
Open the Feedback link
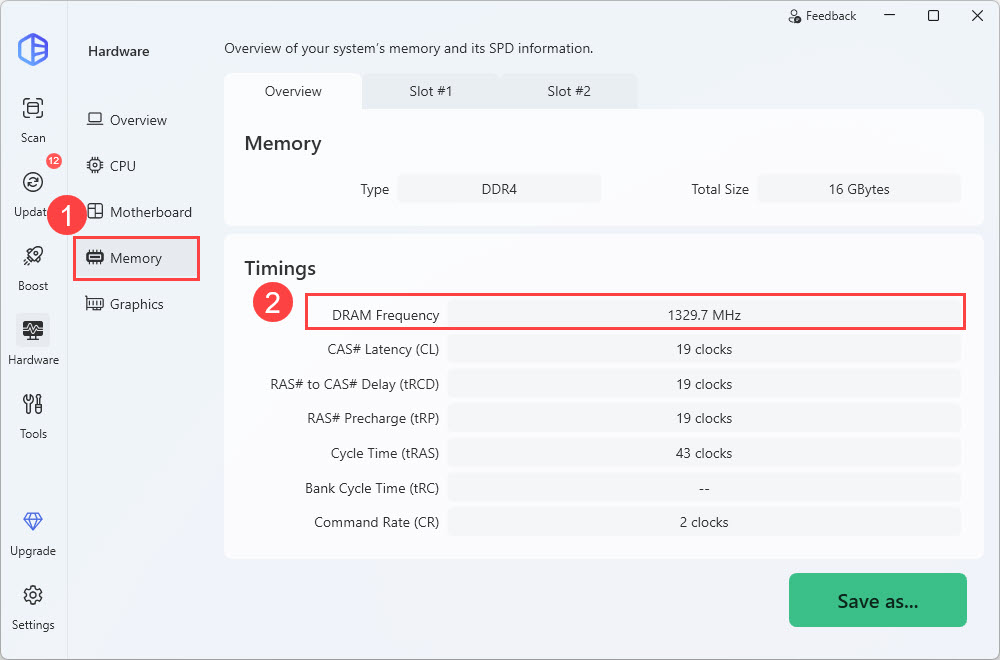point(822,16)
